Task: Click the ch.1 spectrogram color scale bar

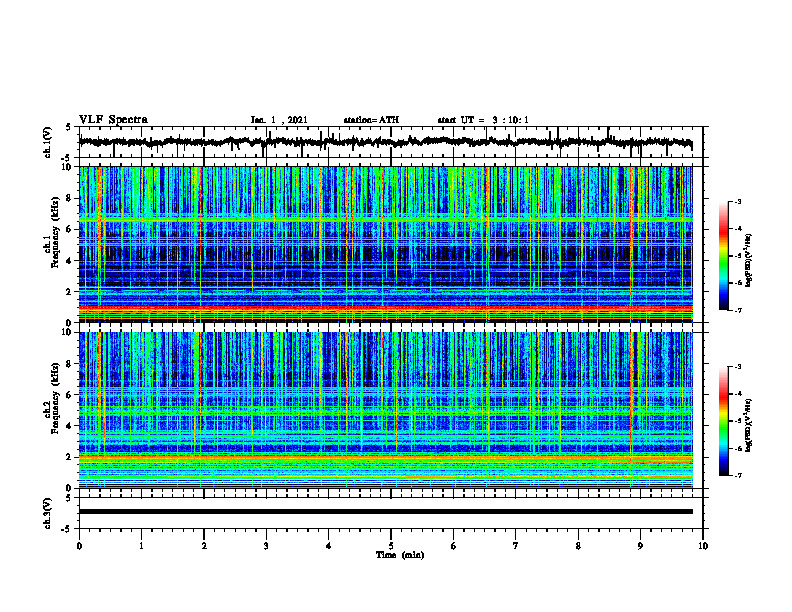Action: click(723, 256)
